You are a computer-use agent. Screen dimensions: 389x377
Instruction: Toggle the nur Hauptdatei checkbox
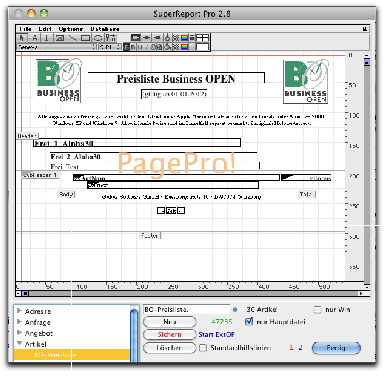pos(249,322)
